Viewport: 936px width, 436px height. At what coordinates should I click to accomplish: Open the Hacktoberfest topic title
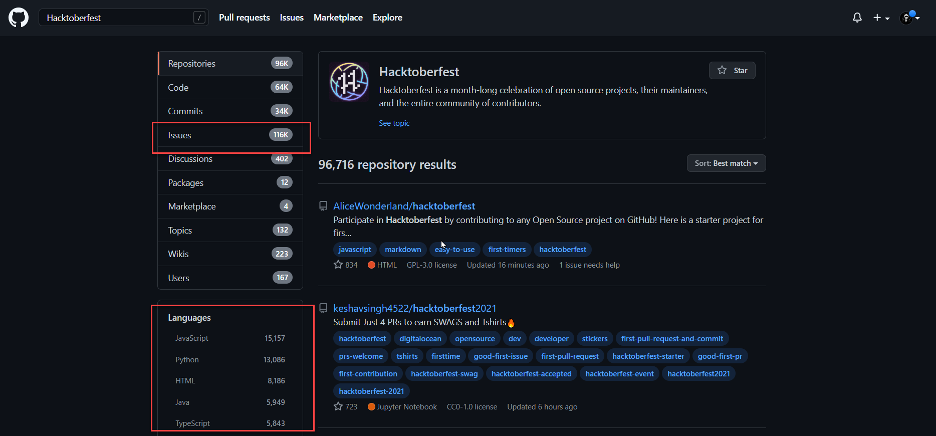coord(419,72)
